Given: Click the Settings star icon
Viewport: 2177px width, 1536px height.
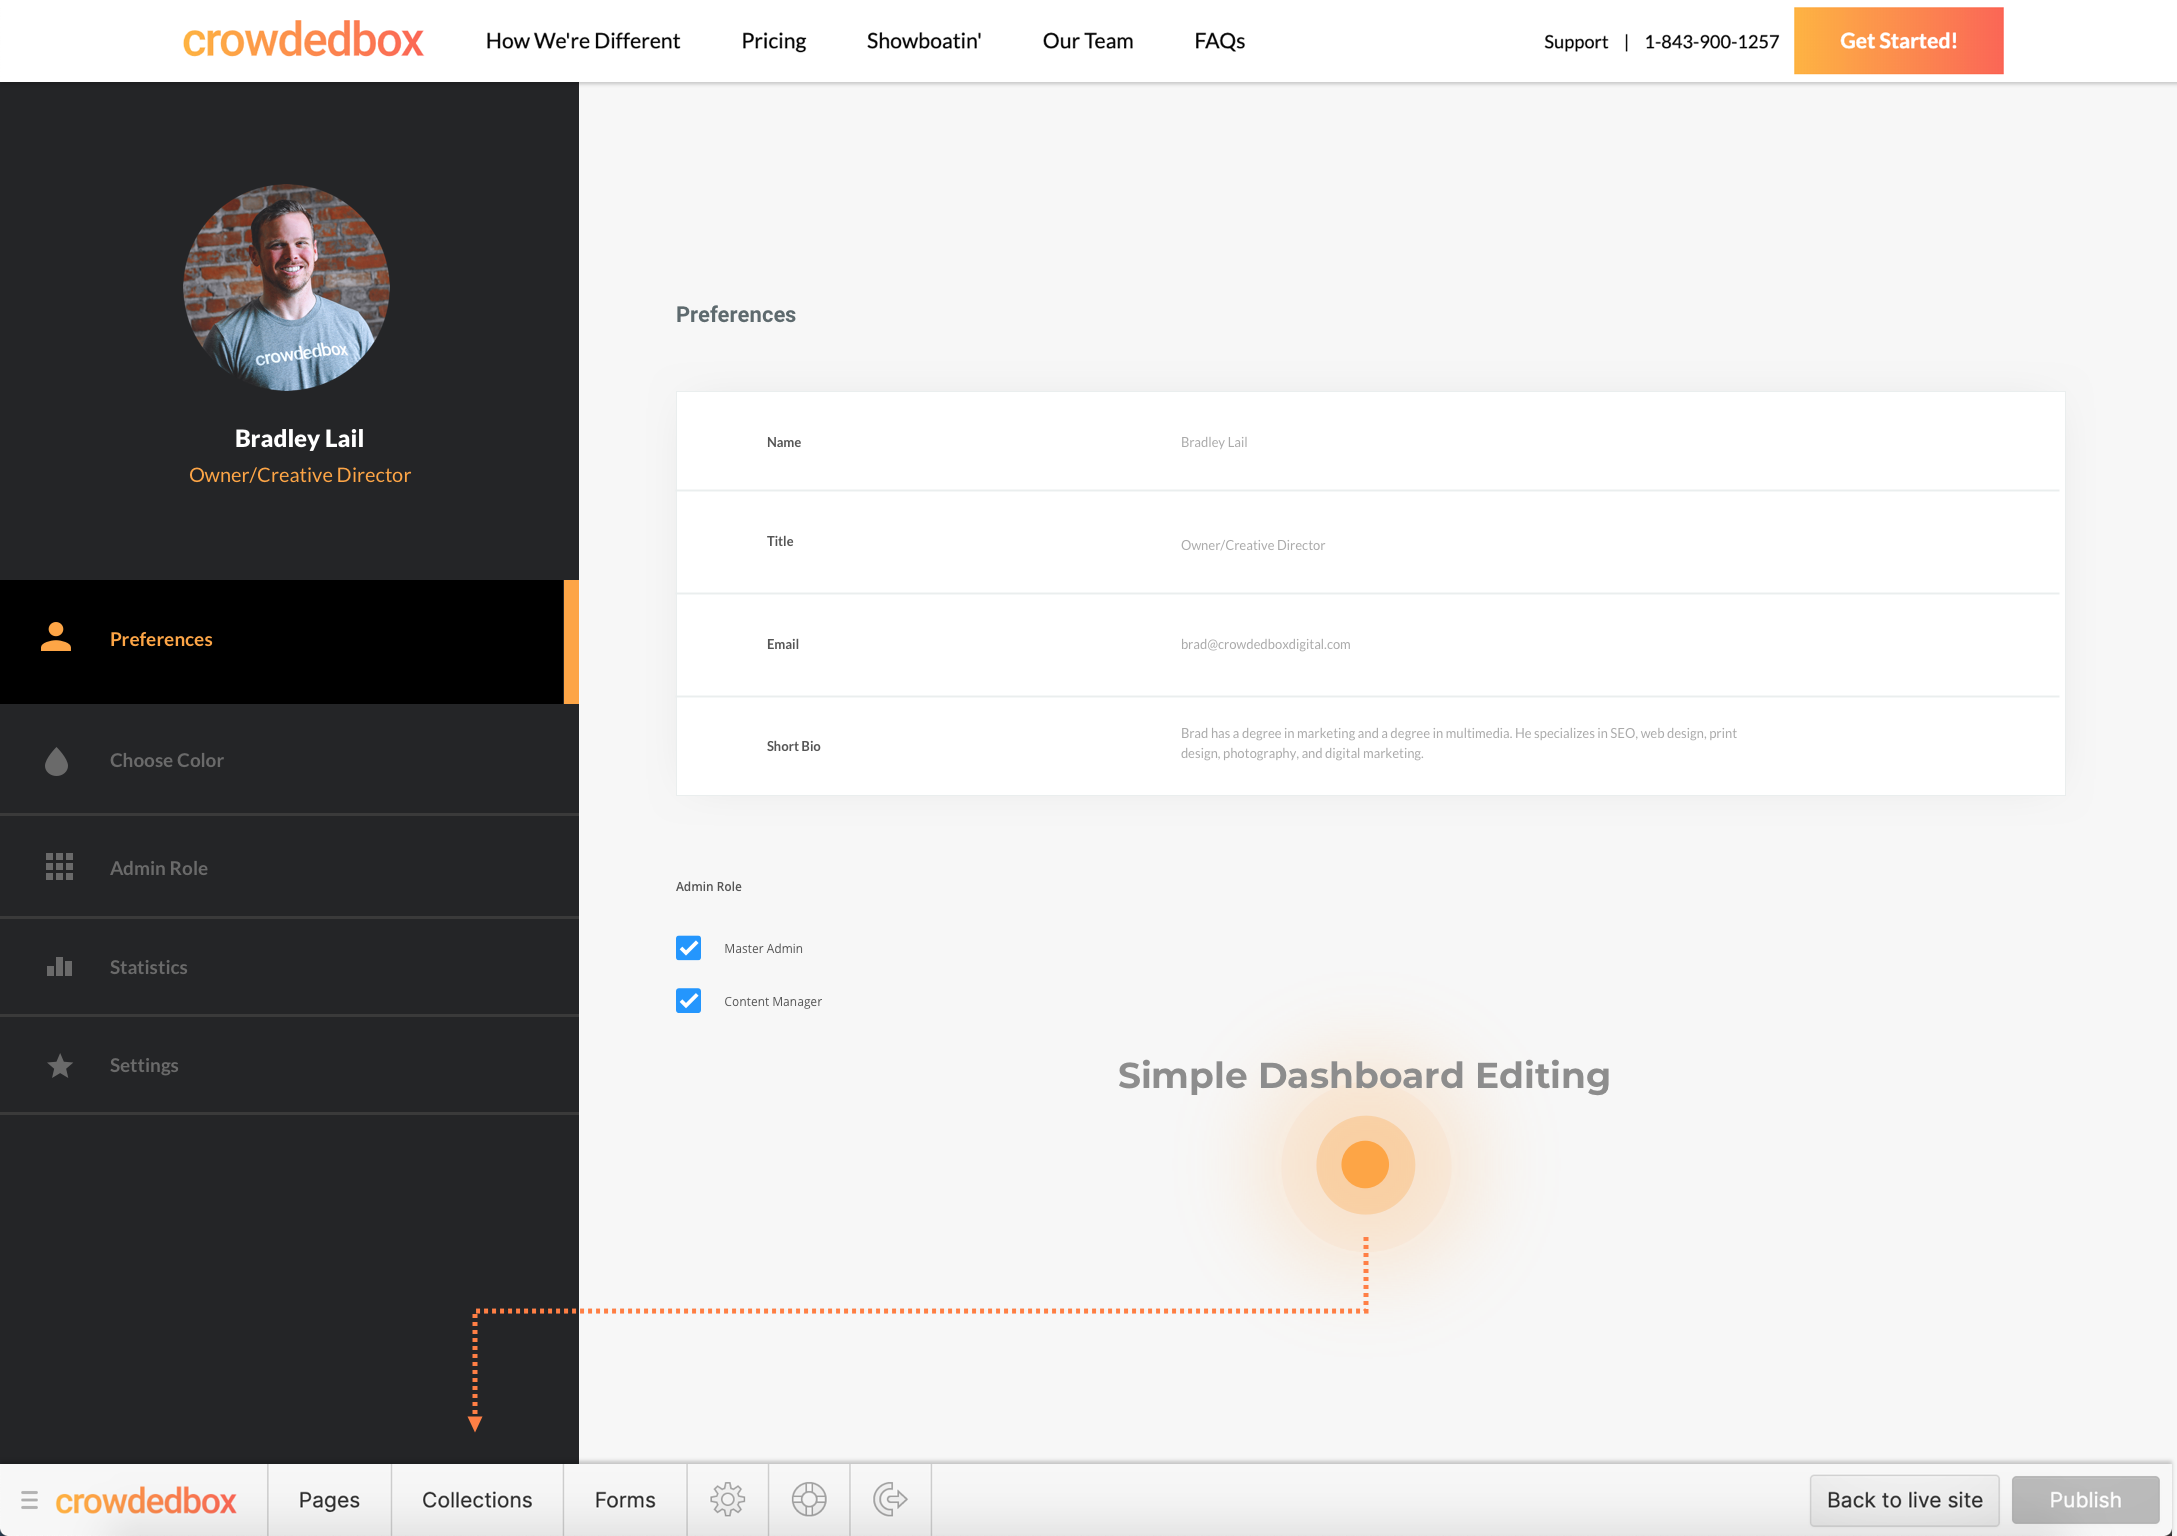Looking at the screenshot, I should [60, 1066].
